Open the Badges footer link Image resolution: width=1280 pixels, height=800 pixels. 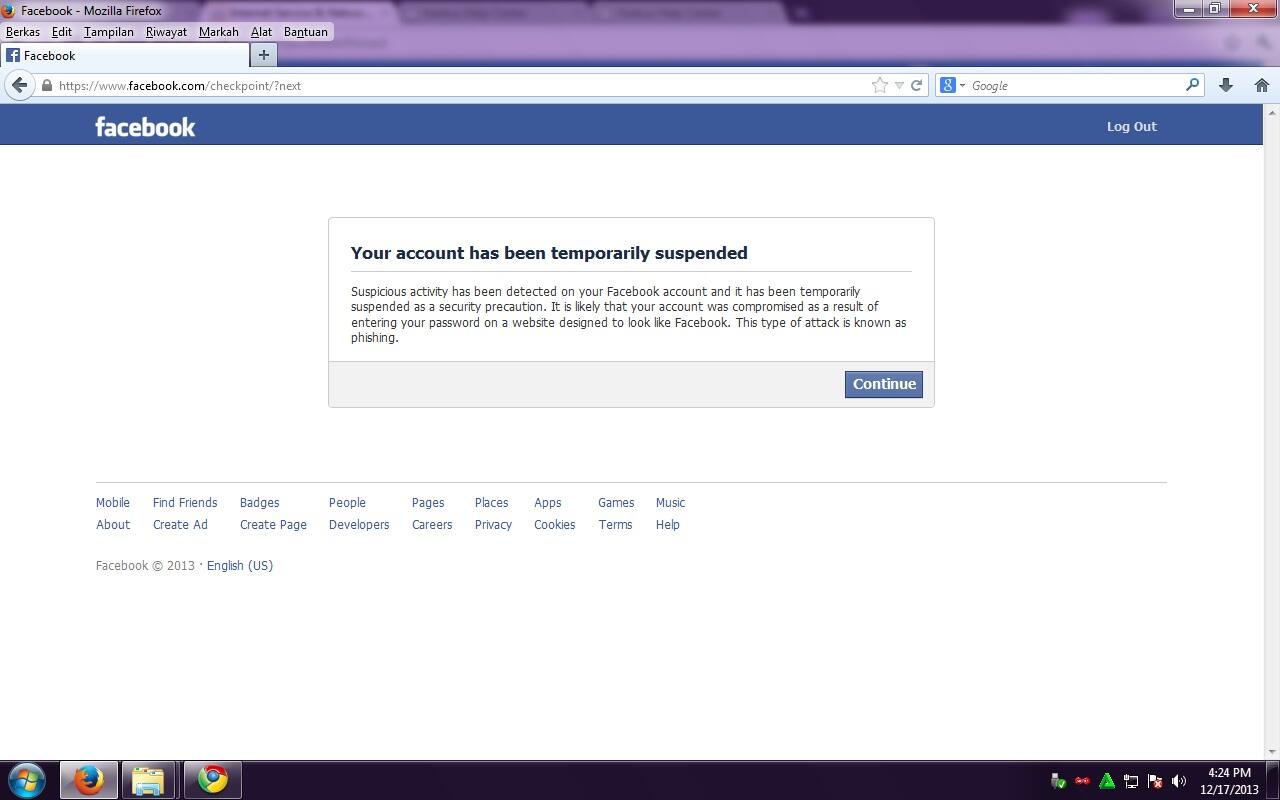click(260, 503)
